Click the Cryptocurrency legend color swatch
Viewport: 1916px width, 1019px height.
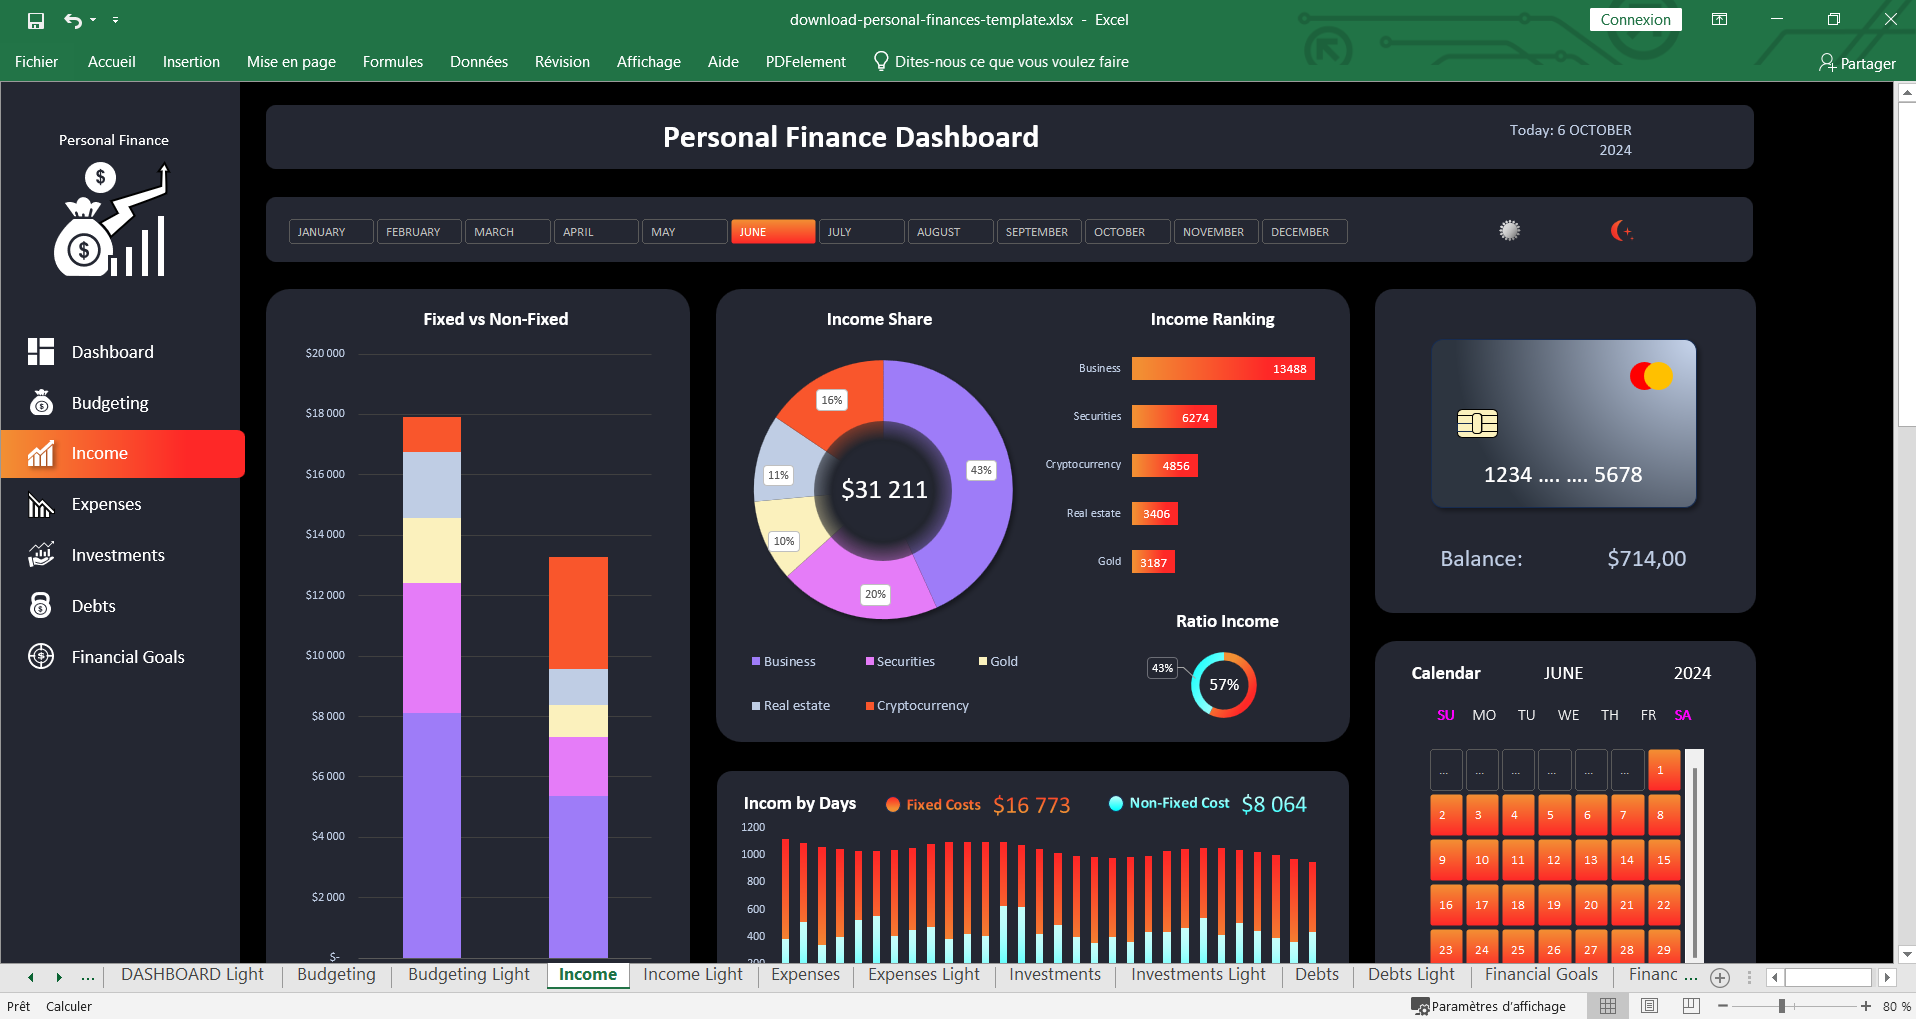[x=869, y=706]
